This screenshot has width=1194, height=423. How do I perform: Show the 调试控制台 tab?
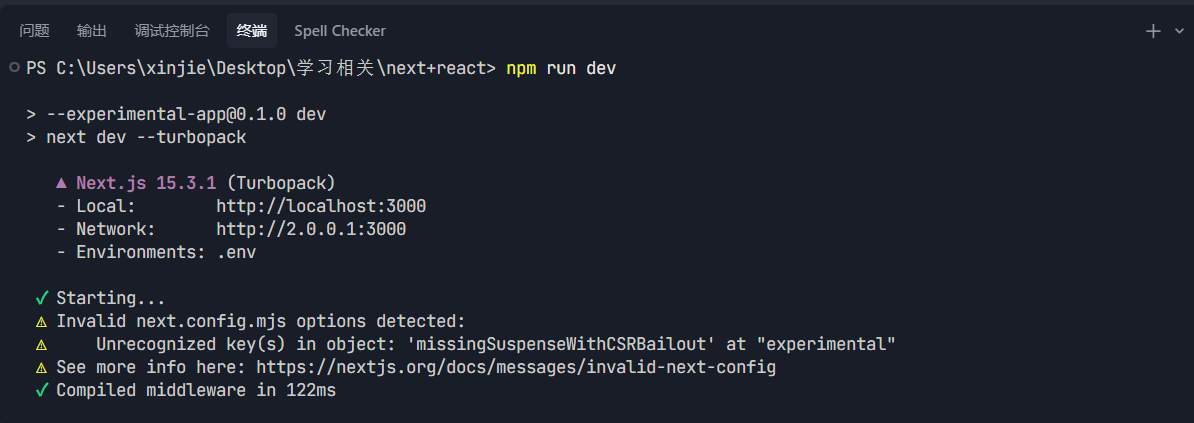[x=172, y=31]
